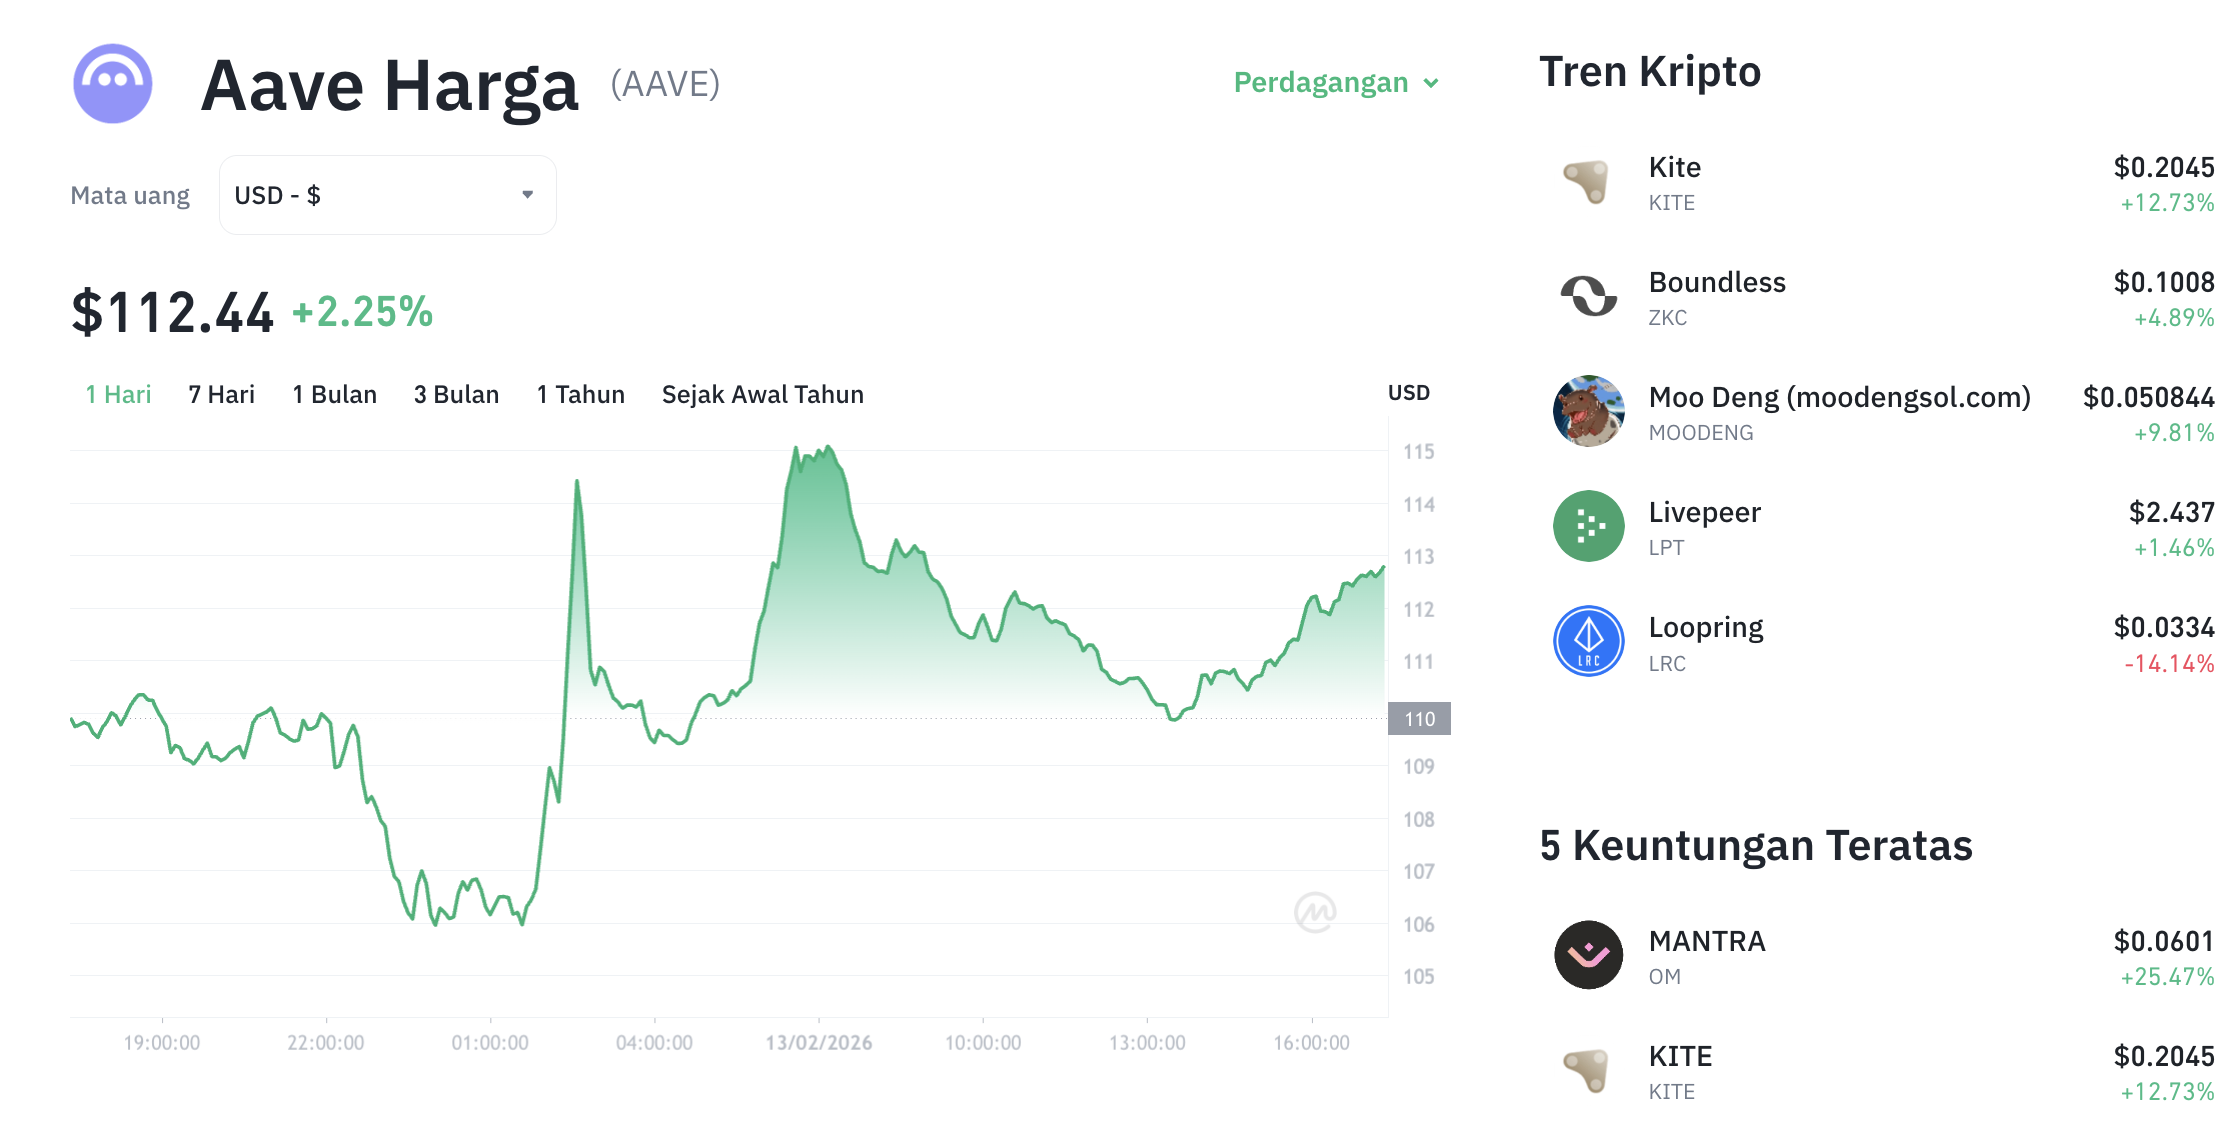The height and width of the screenshot is (1126, 2232).
Task: Select the Kite coin icon
Action: coord(1588,183)
